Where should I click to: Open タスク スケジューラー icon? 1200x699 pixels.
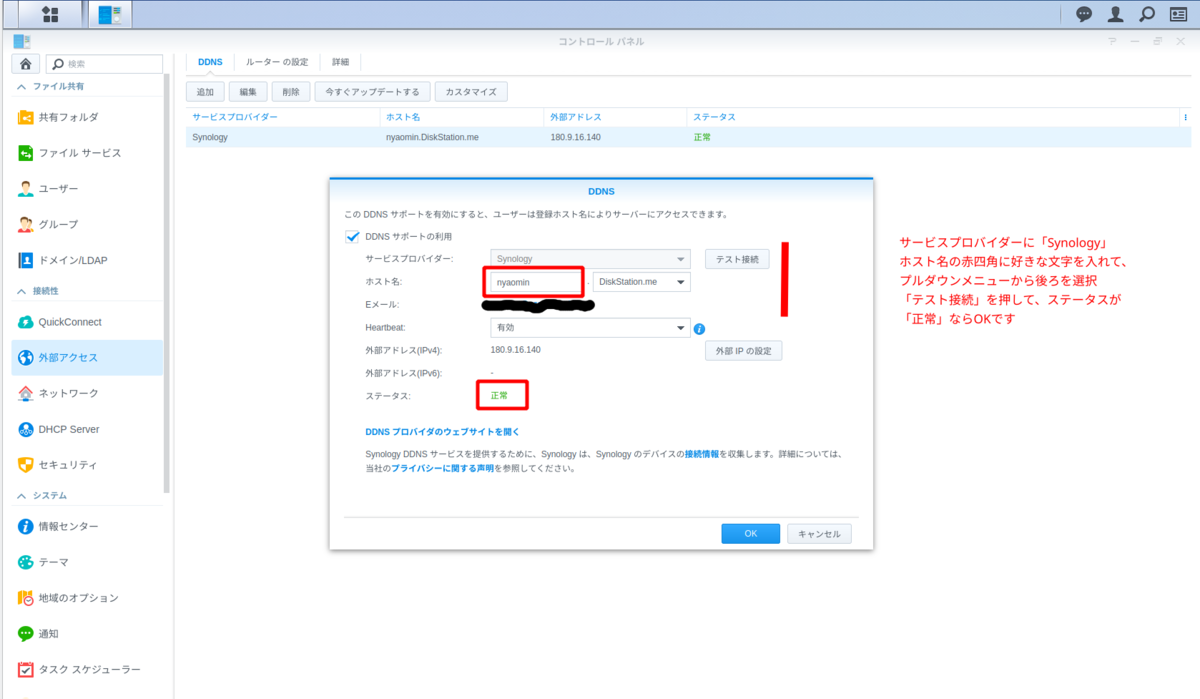(x=26, y=669)
